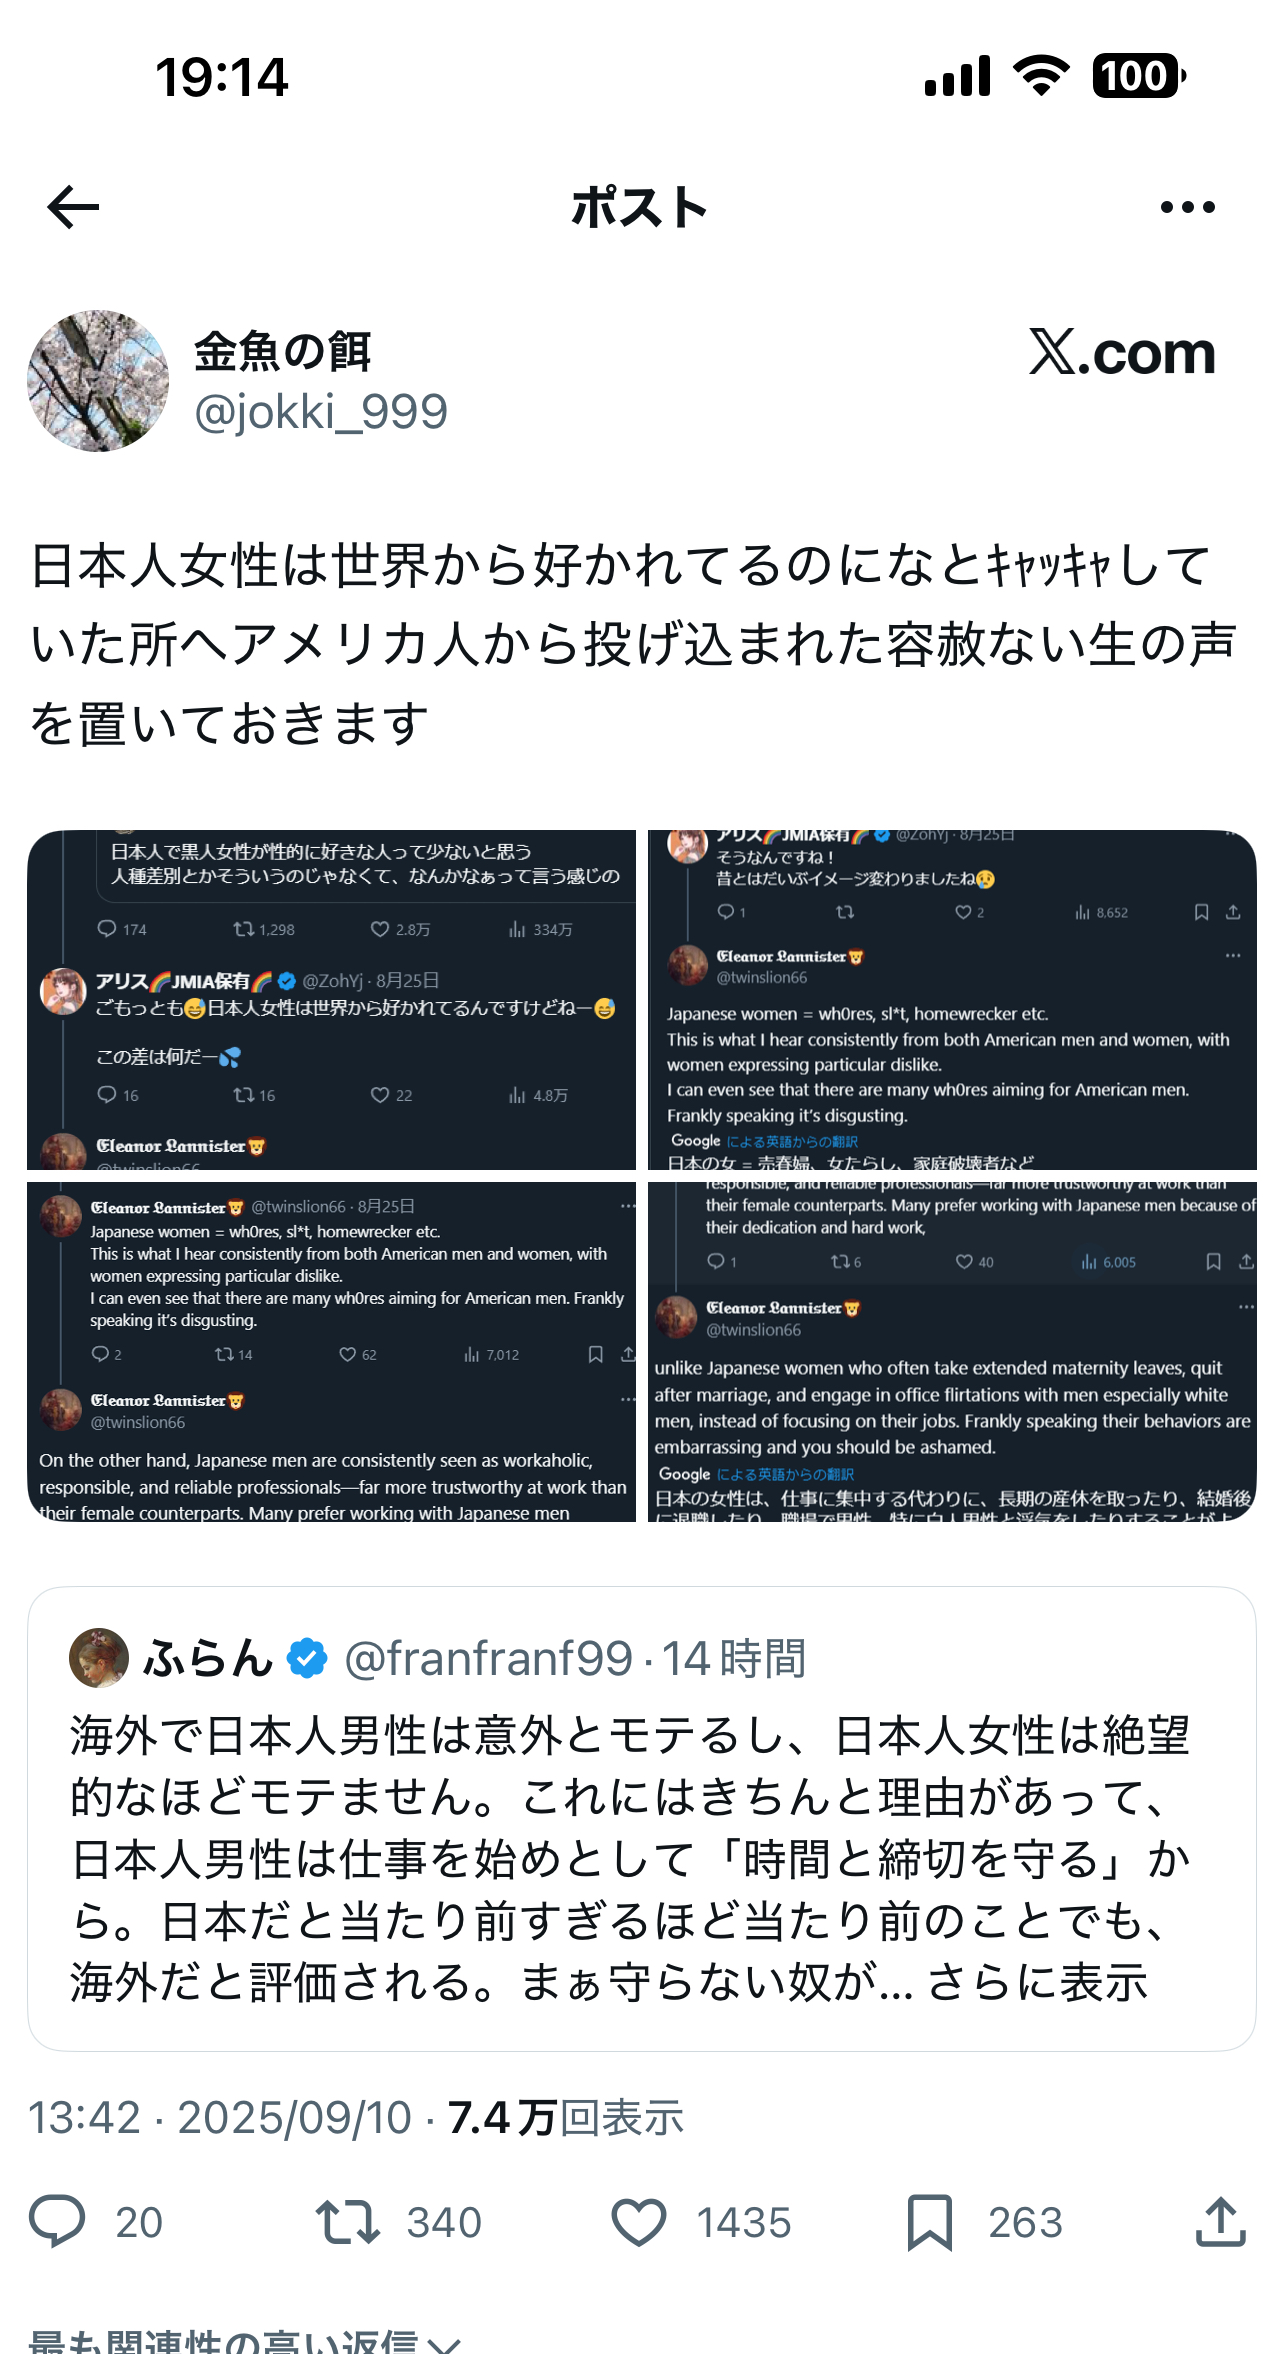1284x2354 pixels.
Task: View the bottom-right screenshot image
Action: (x=952, y=1352)
